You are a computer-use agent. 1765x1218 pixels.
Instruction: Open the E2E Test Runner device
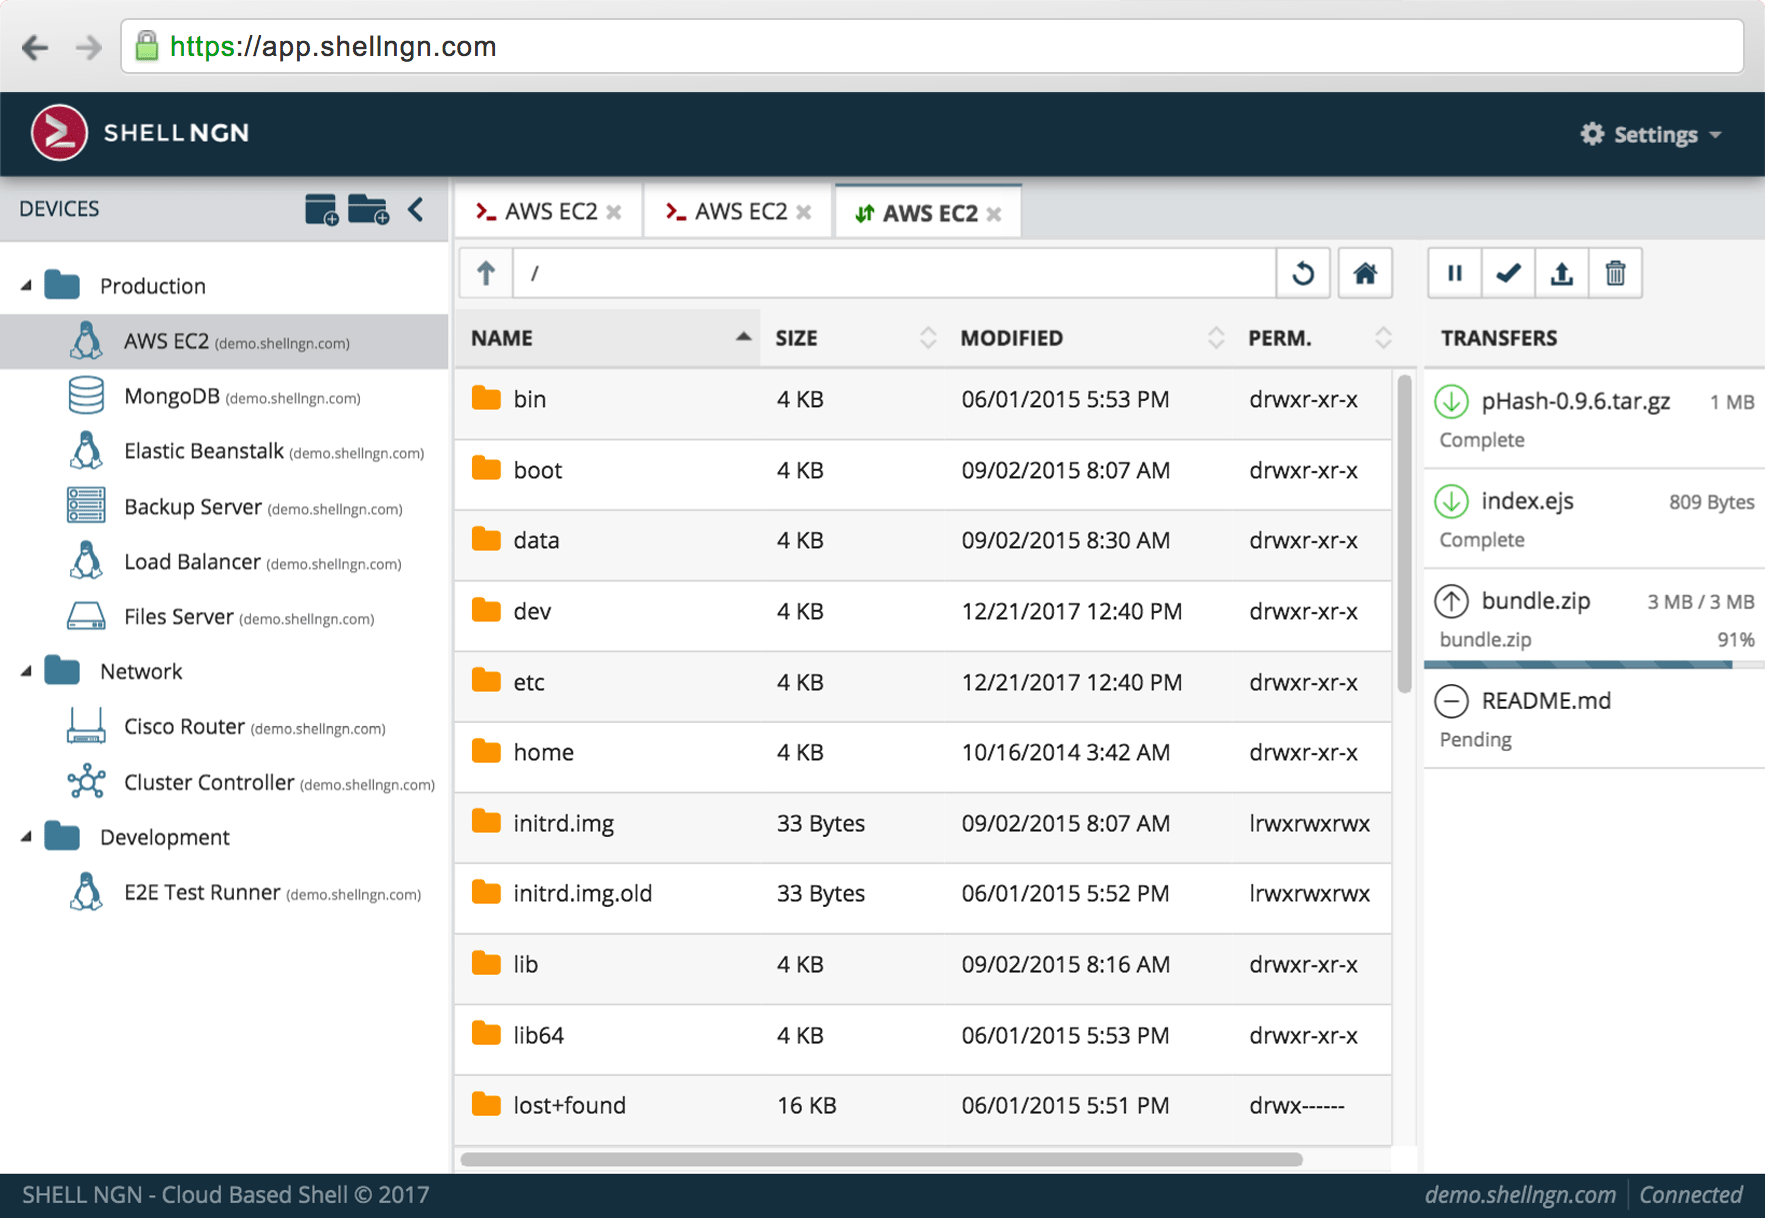[224, 892]
